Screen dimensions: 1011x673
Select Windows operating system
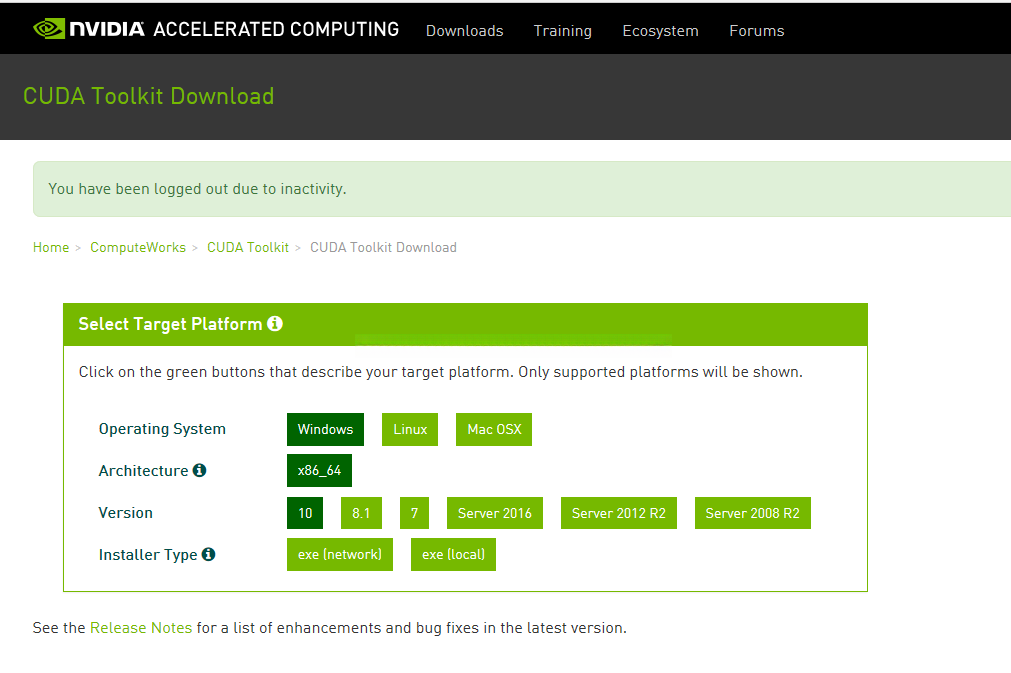point(326,429)
